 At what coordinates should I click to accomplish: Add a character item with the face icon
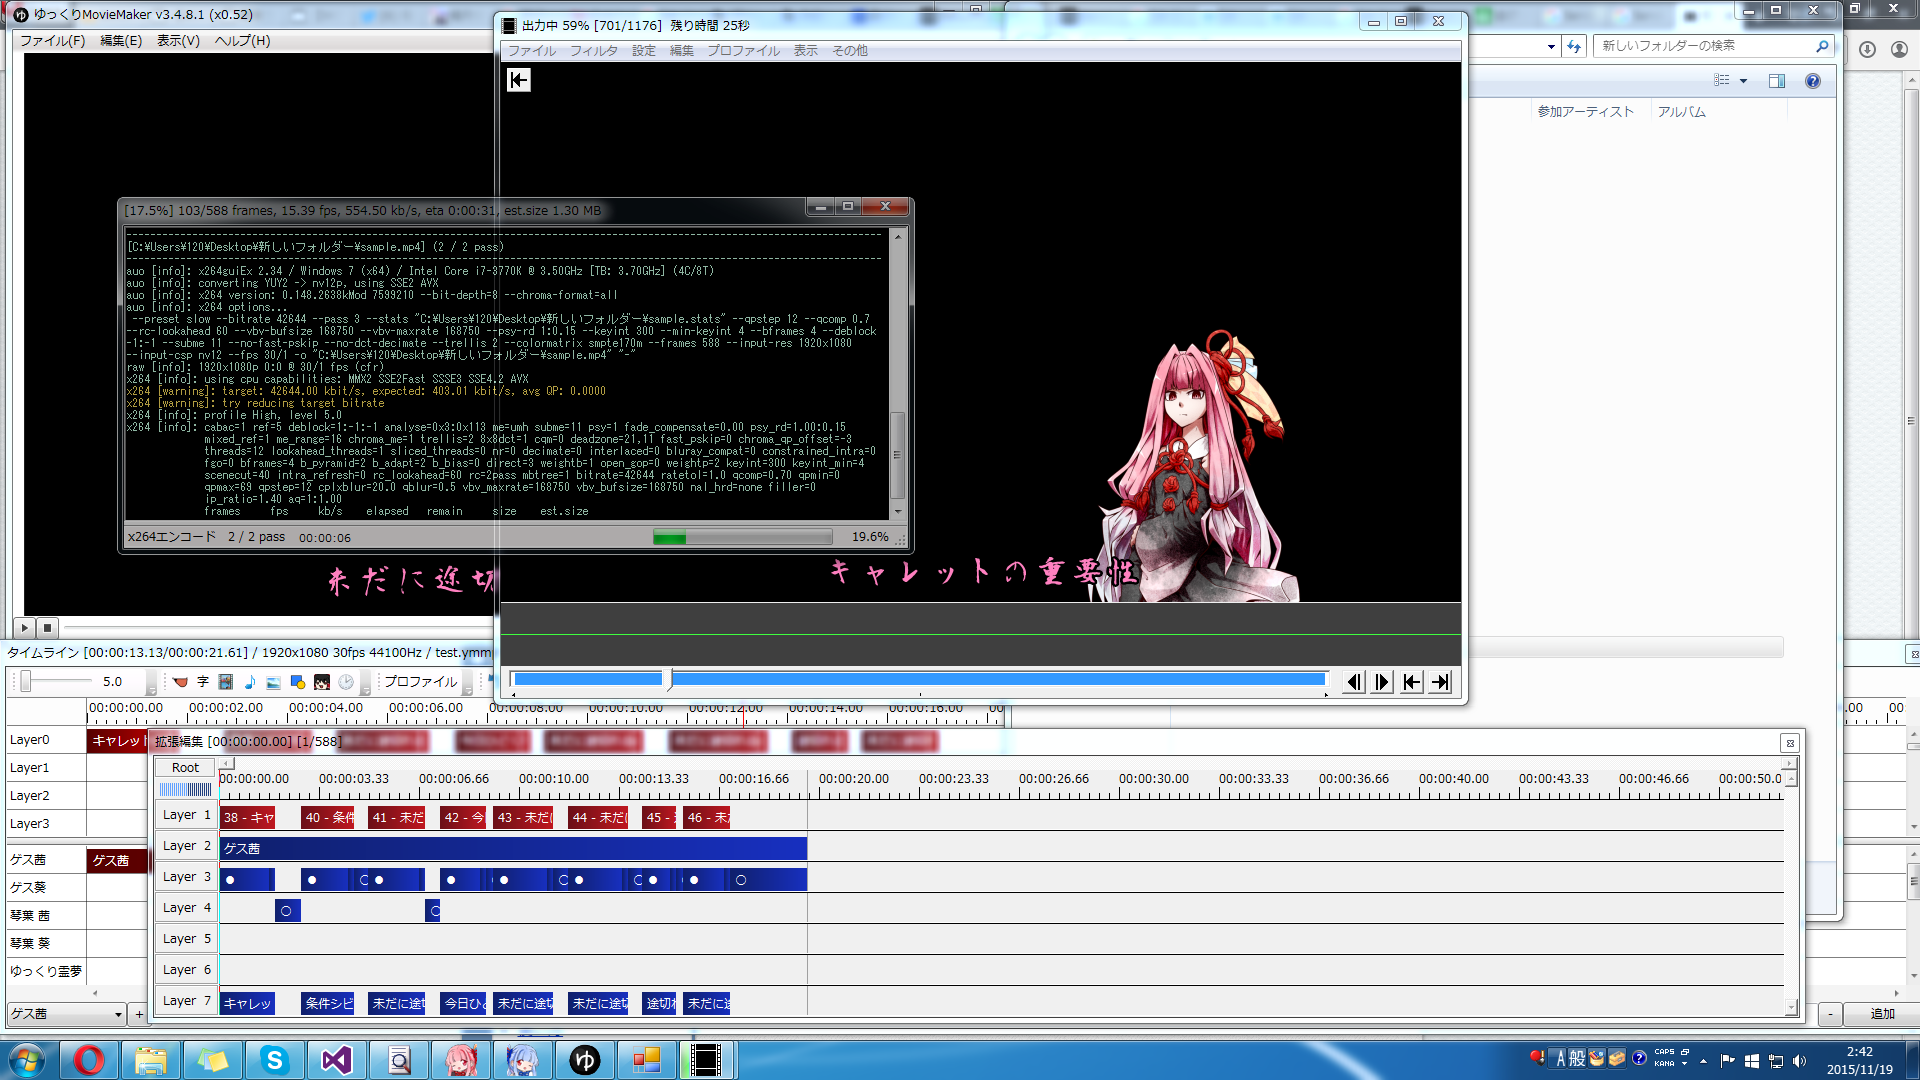click(321, 682)
